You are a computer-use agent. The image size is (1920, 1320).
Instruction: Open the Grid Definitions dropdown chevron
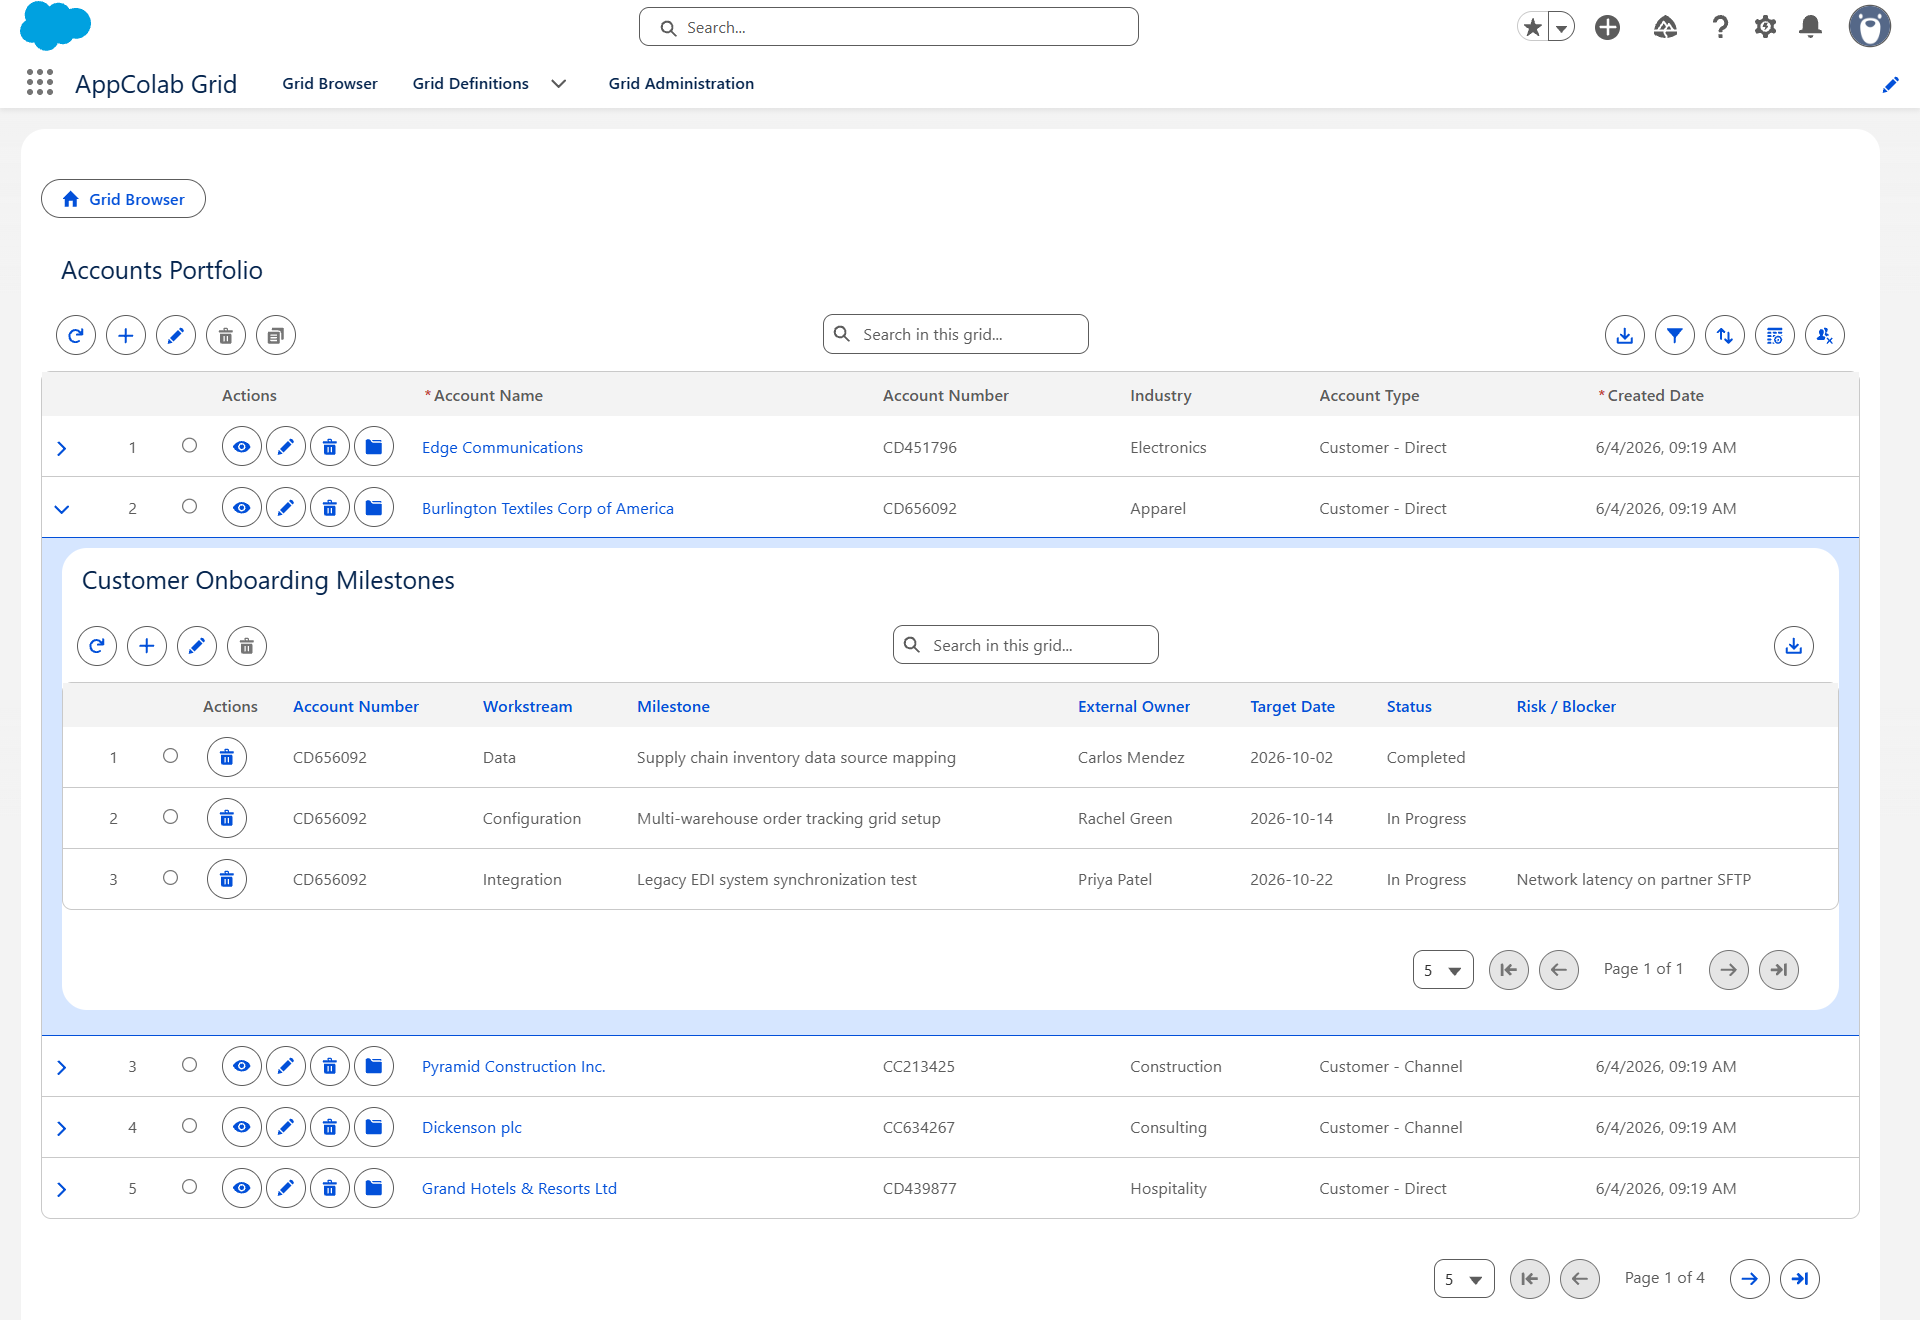coord(559,84)
